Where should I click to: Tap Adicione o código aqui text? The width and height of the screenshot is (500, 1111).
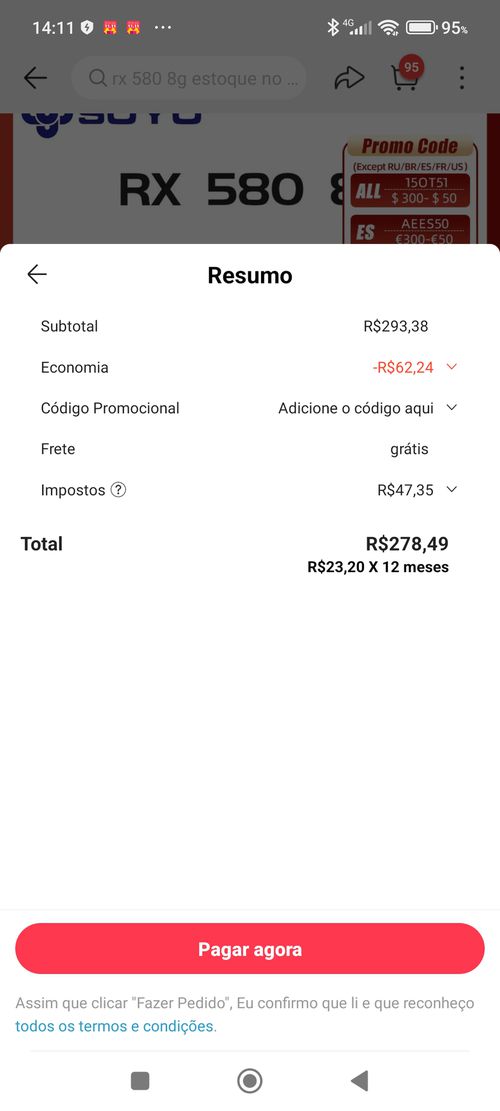click(x=356, y=408)
